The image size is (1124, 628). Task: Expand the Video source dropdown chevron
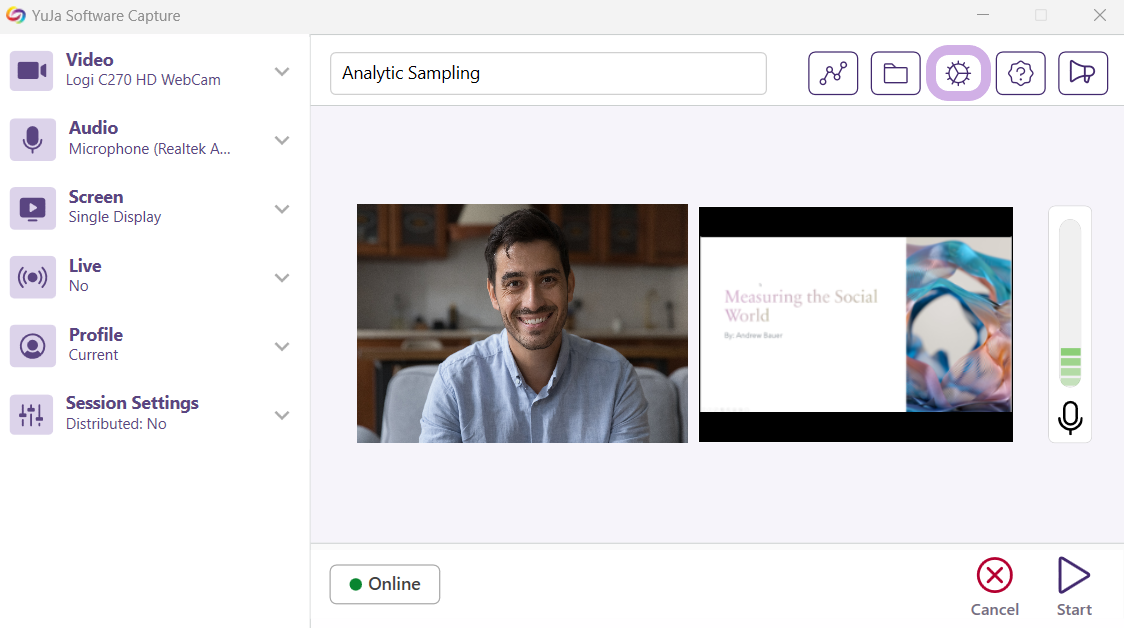282,71
